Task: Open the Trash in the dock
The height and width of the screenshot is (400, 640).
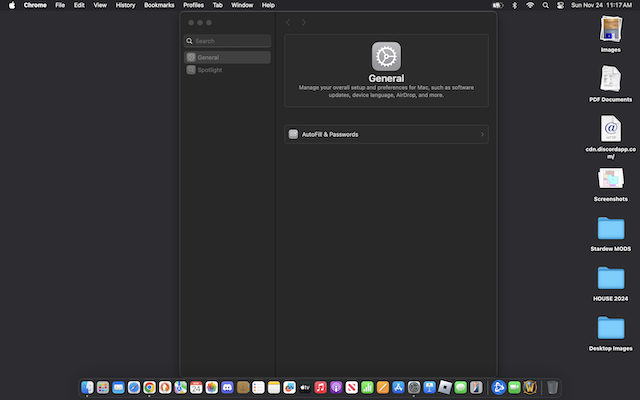Action: (x=552, y=387)
